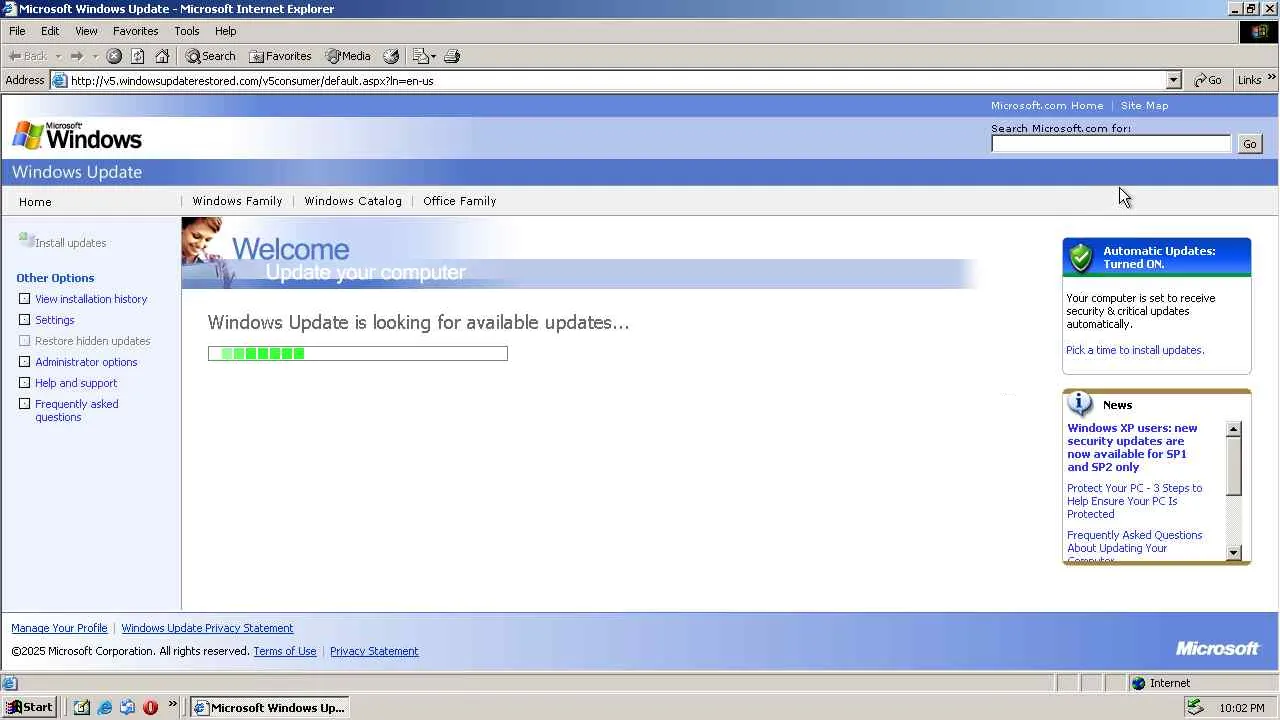Open the Tools menu
The image size is (1280, 720).
point(186,31)
